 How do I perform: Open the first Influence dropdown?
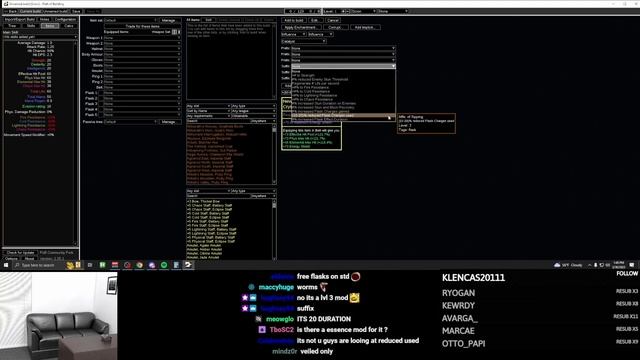[293, 34]
